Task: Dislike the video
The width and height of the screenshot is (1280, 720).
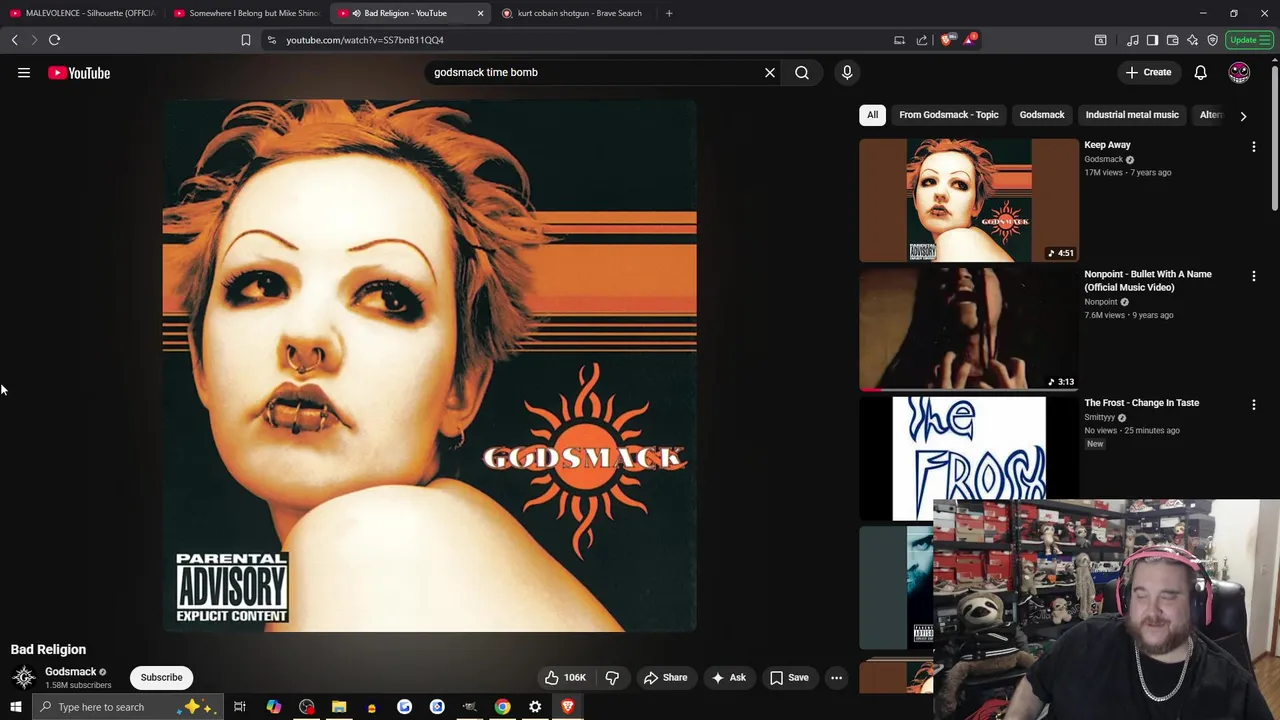Action: [x=612, y=677]
